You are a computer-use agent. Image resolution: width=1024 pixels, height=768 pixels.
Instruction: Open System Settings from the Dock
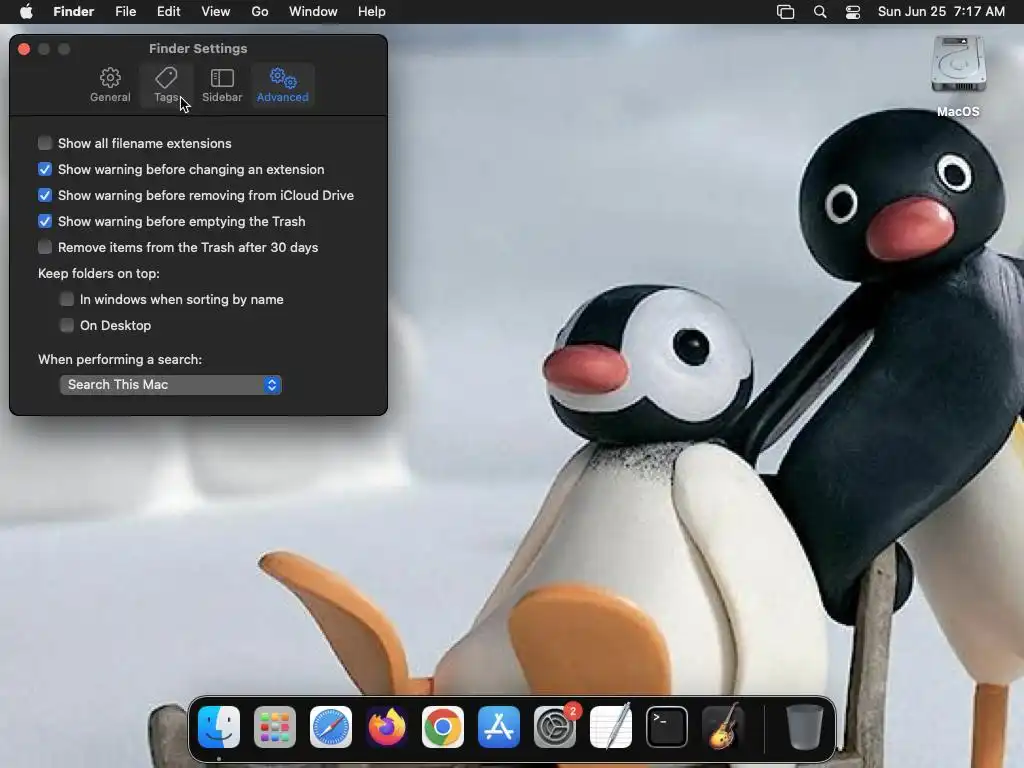pos(555,727)
